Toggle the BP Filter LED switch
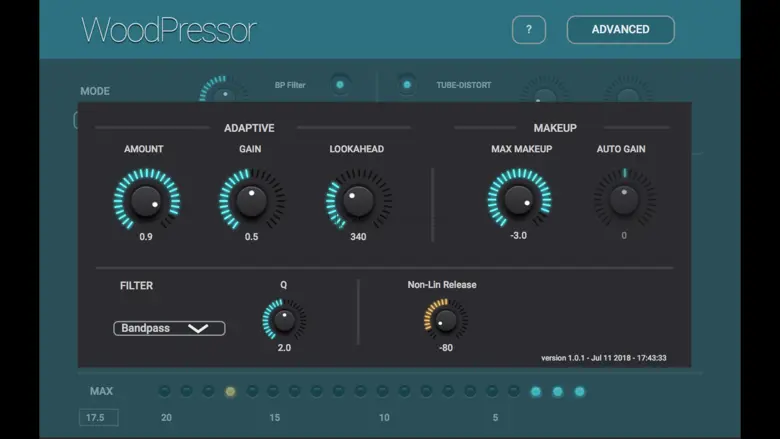This screenshot has height=439, width=780. click(340, 85)
